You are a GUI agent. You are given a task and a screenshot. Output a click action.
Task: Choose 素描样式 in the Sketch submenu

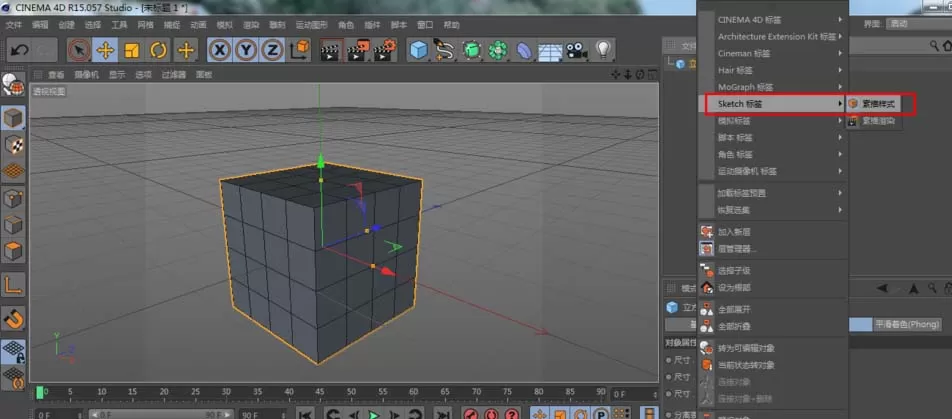pyautogui.click(x=872, y=104)
